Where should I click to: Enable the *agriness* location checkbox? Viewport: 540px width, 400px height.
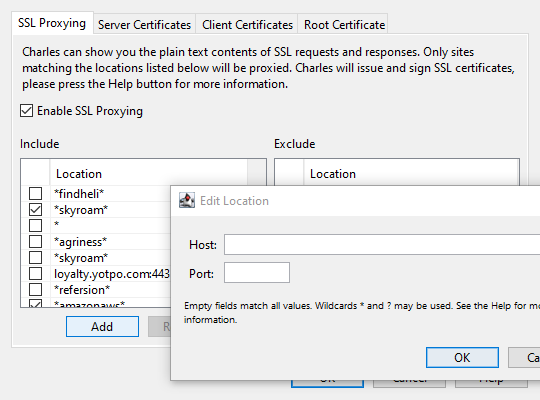(35, 242)
